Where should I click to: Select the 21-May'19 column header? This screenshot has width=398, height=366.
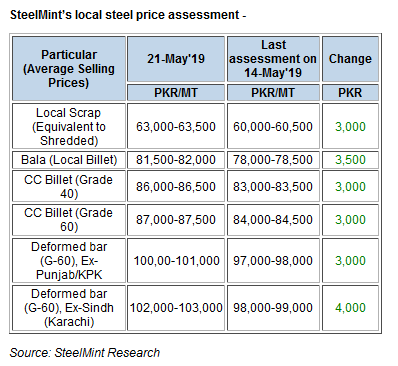click(x=176, y=59)
